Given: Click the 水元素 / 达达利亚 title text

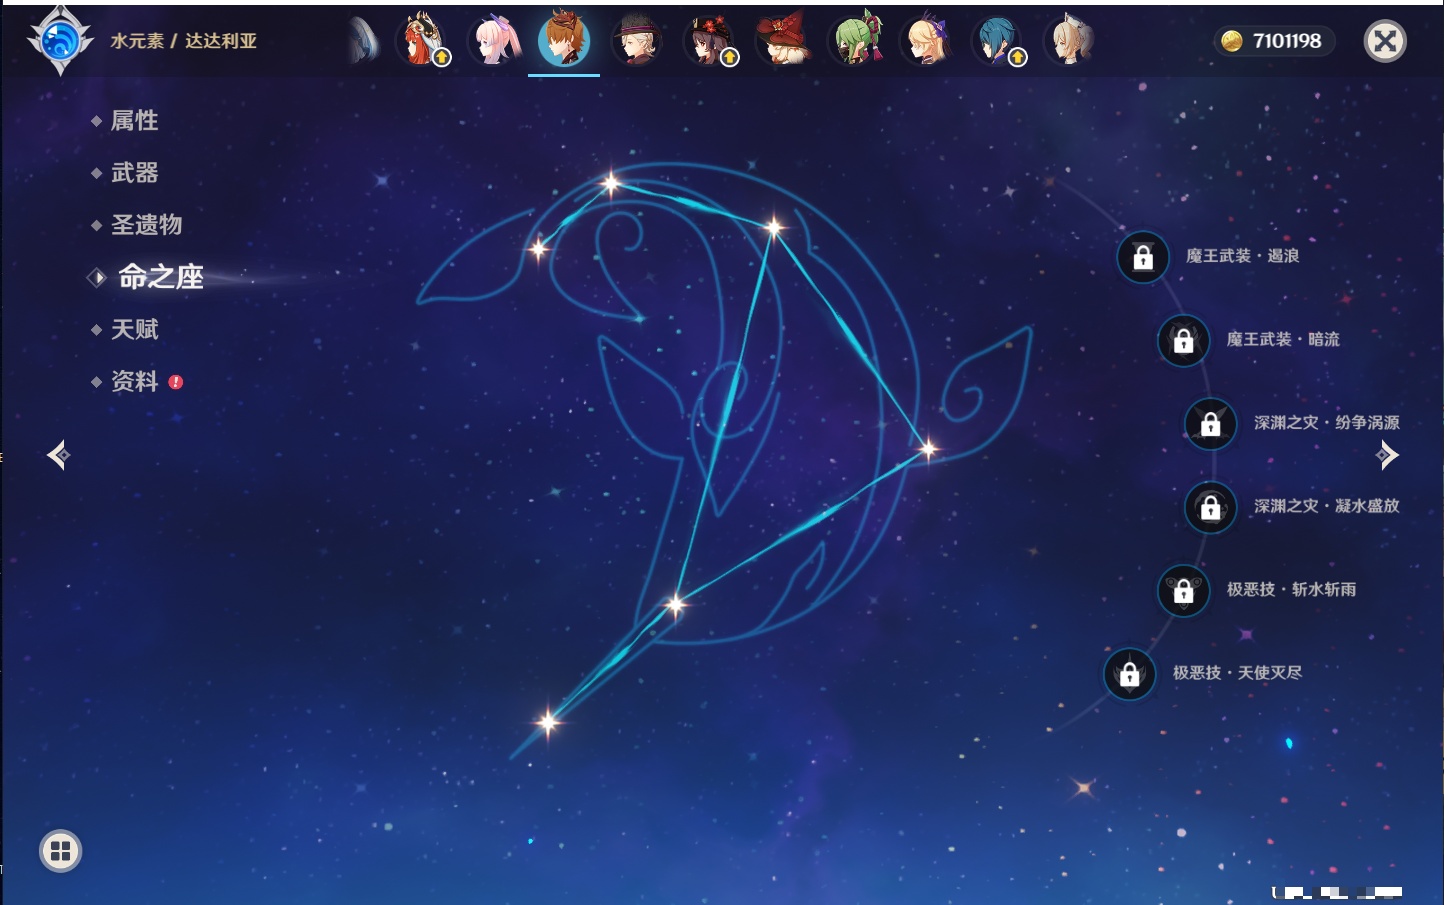Looking at the screenshot, I should (x=184, y=41).
